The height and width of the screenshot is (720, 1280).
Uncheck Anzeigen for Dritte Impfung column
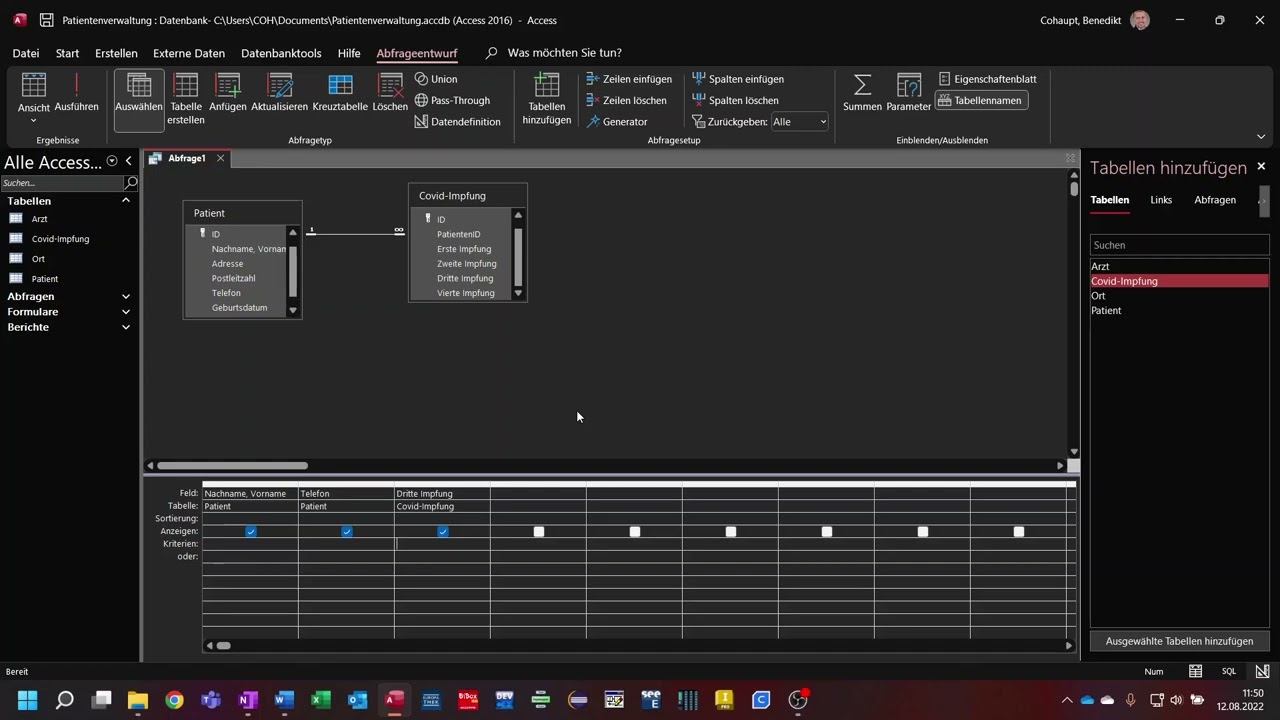[443, 532]
